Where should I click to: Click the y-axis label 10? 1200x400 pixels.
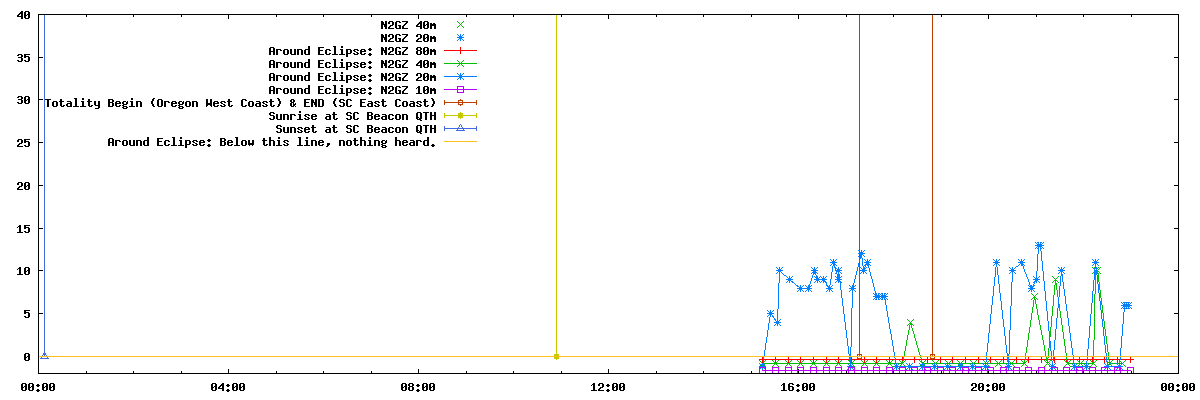click(24, 271)
